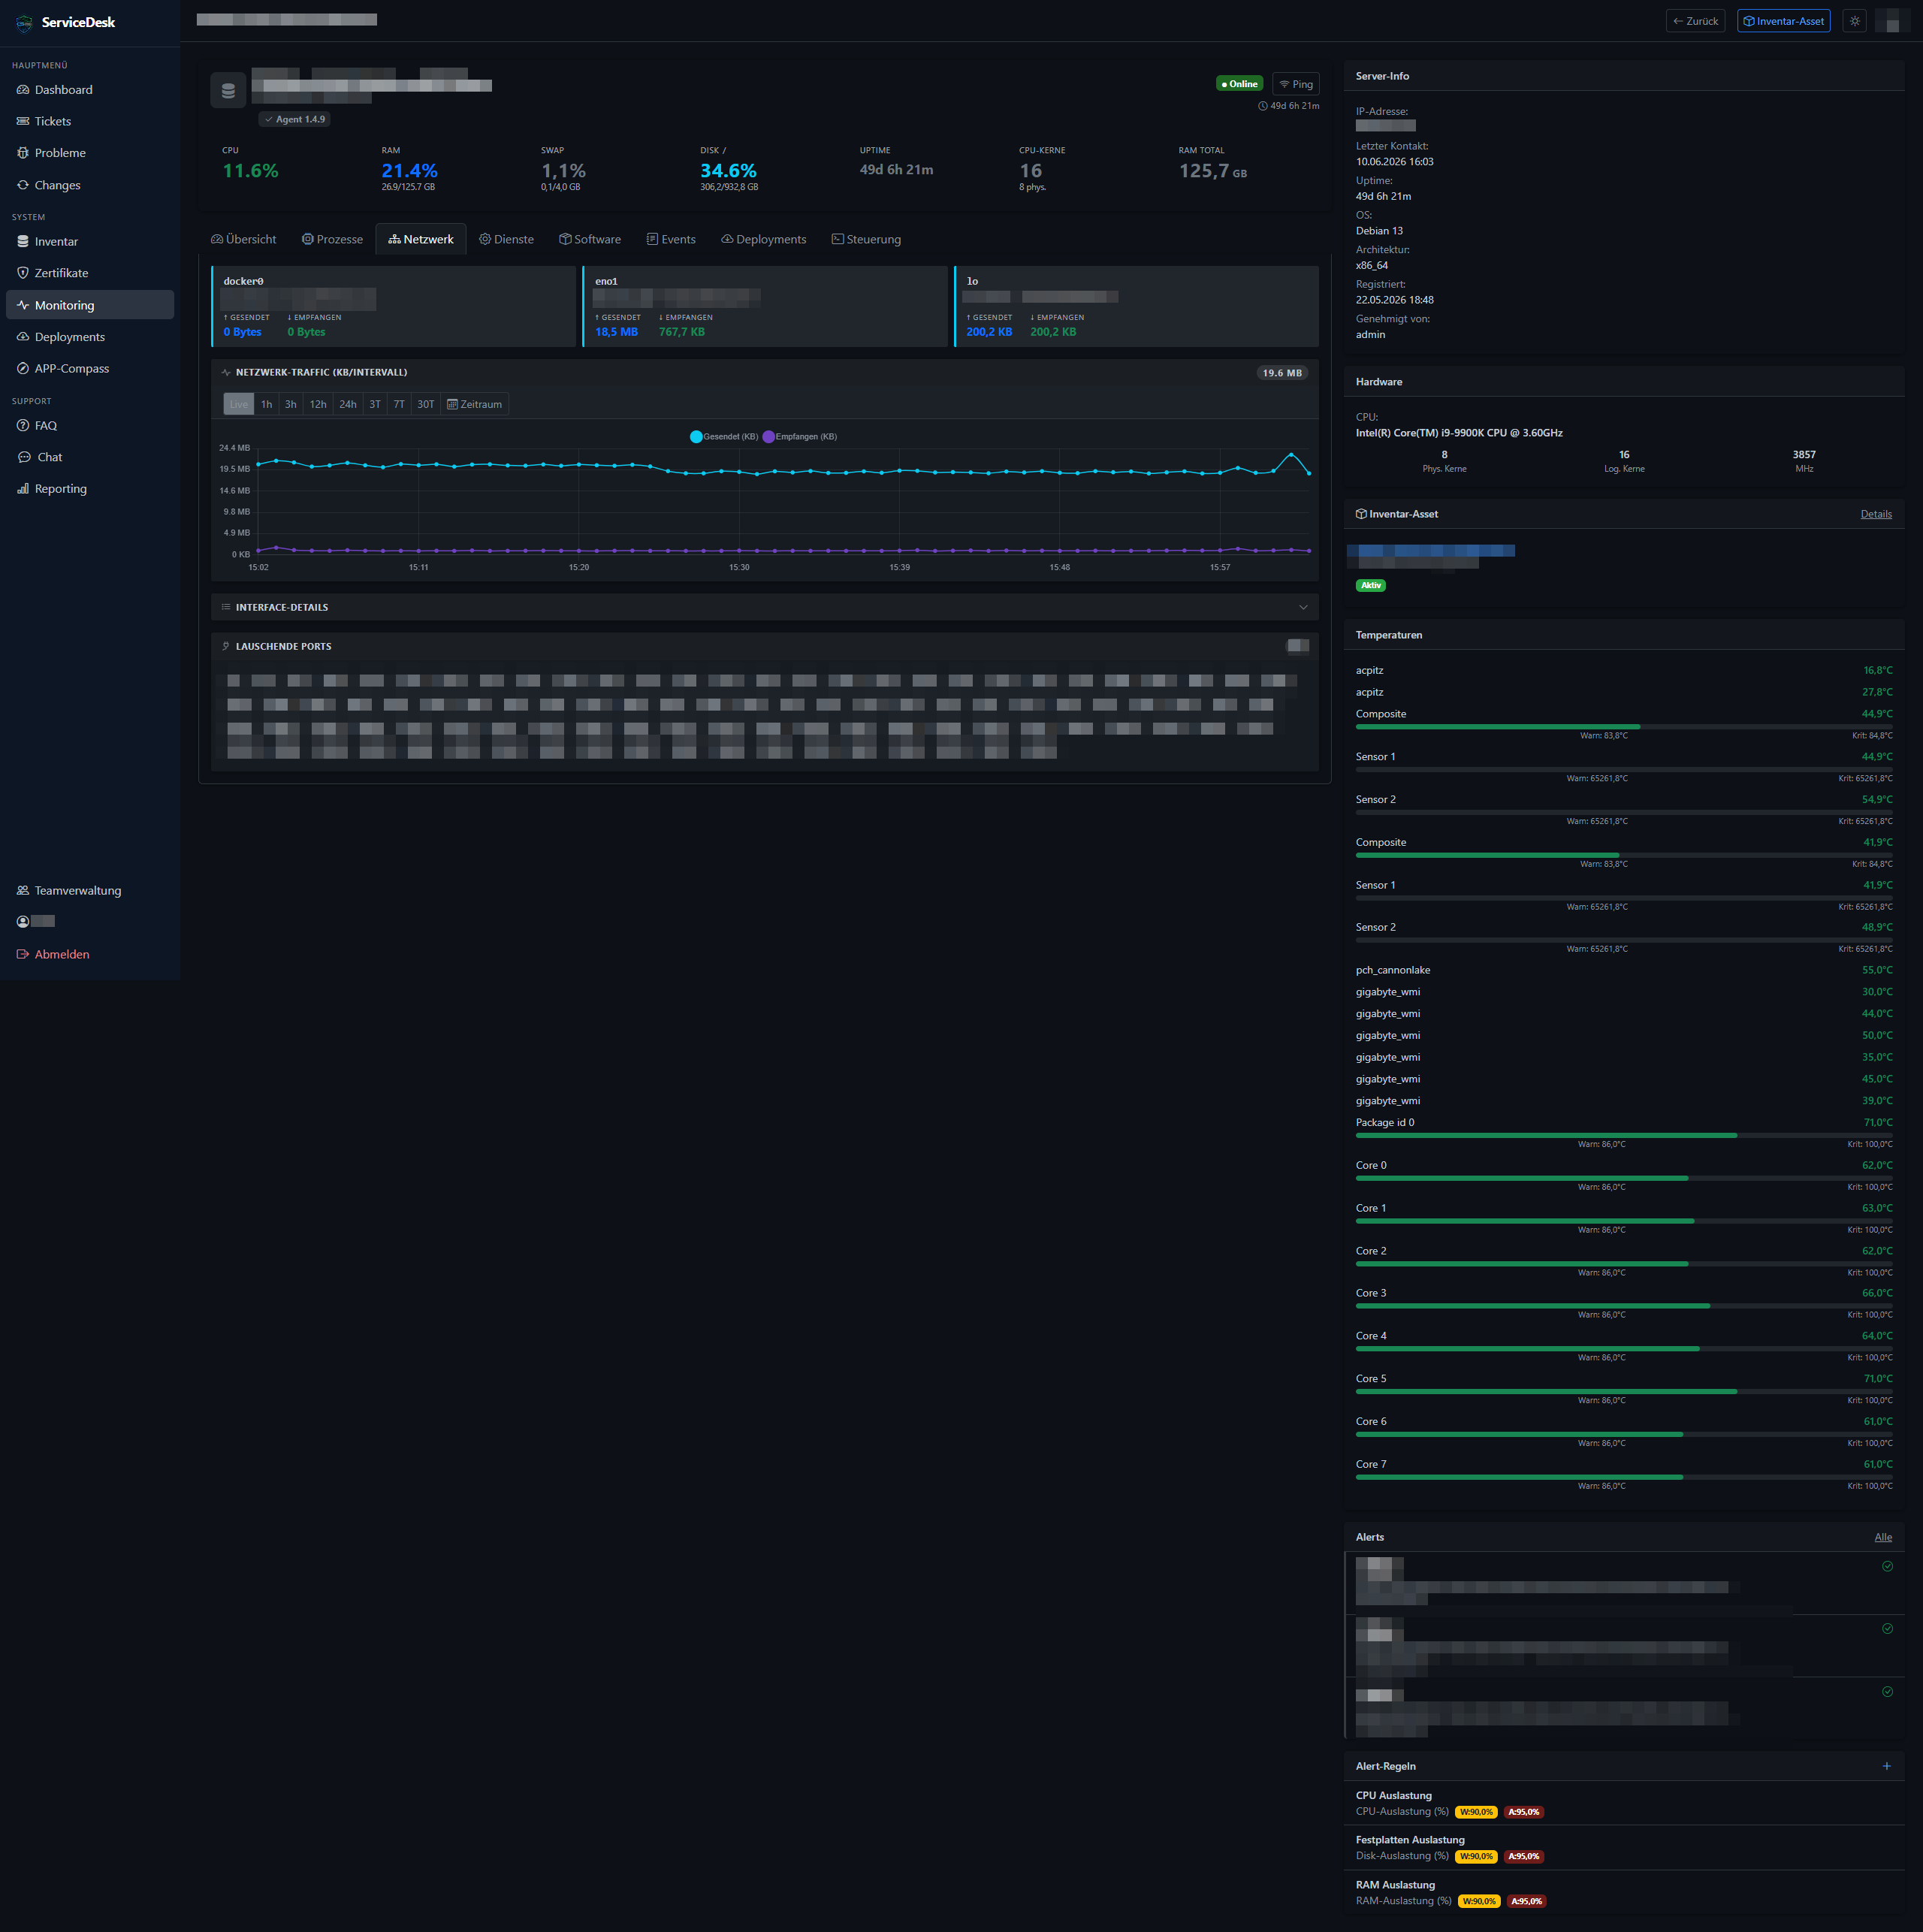
Task: Click the ServiceDesk logo
Action: click(x=25, y=23)
